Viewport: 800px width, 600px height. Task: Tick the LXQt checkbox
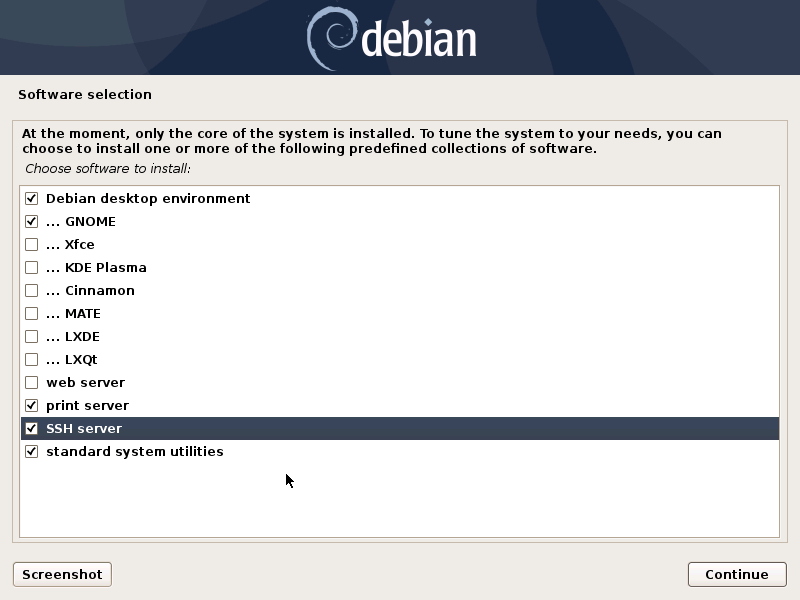tap(32, 359)
